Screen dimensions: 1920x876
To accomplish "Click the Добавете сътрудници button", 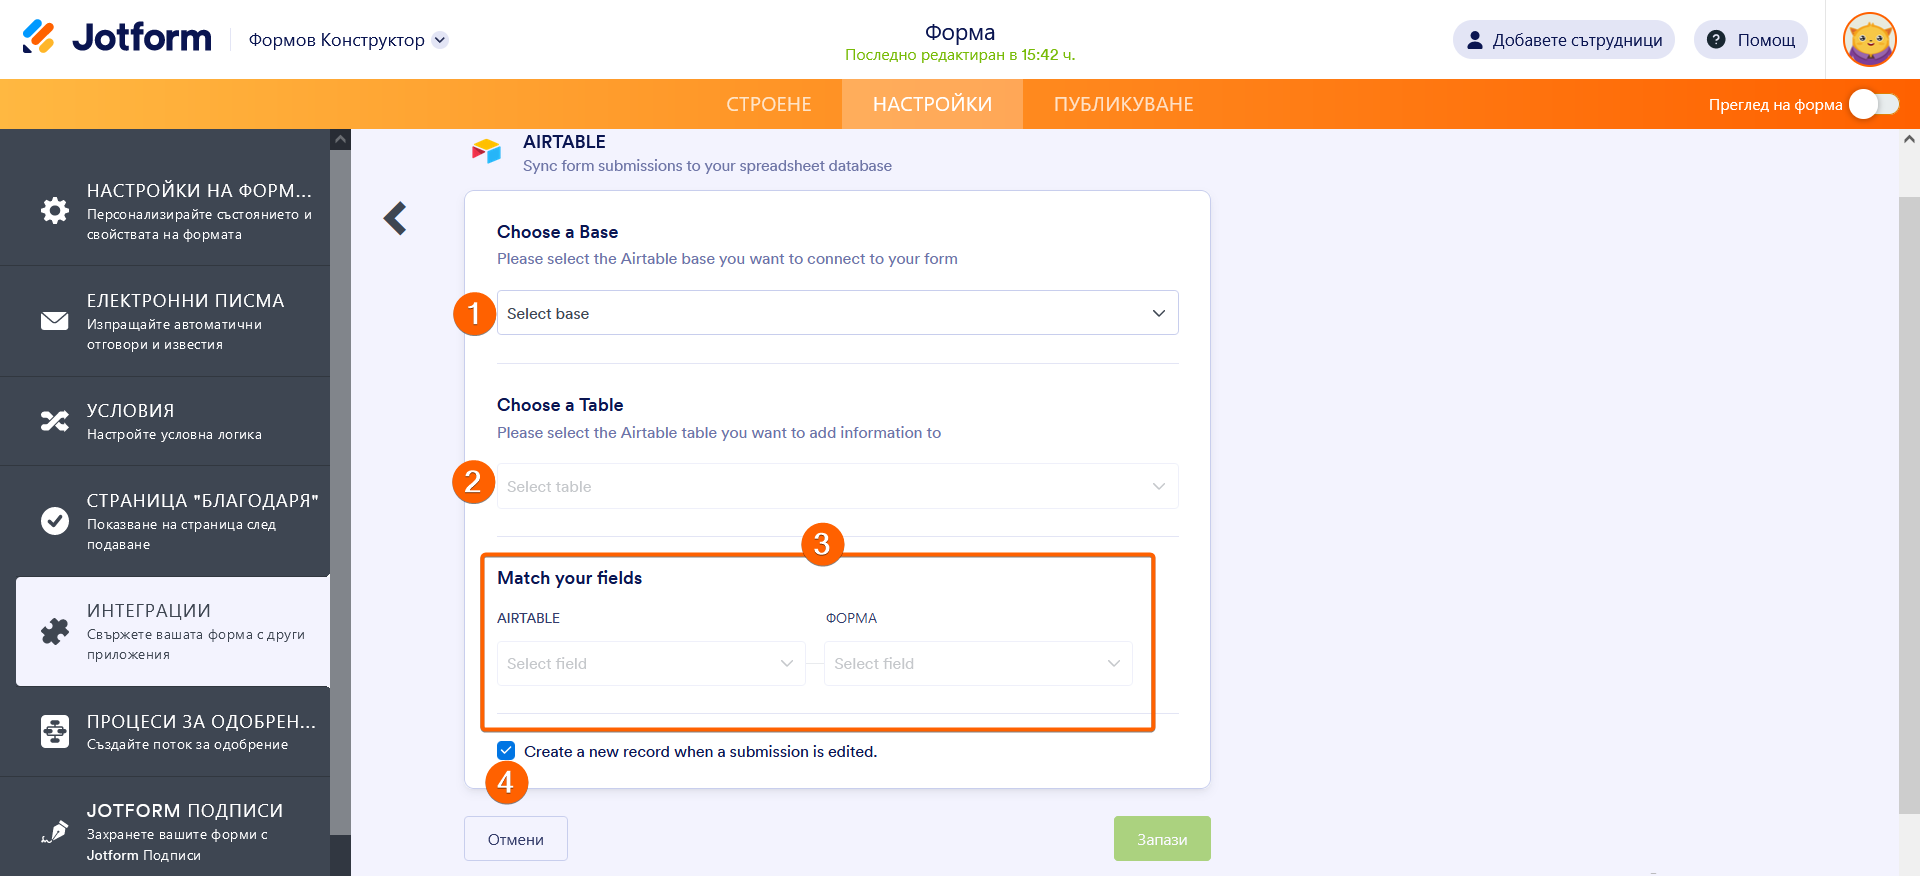I will (1563, 40).
